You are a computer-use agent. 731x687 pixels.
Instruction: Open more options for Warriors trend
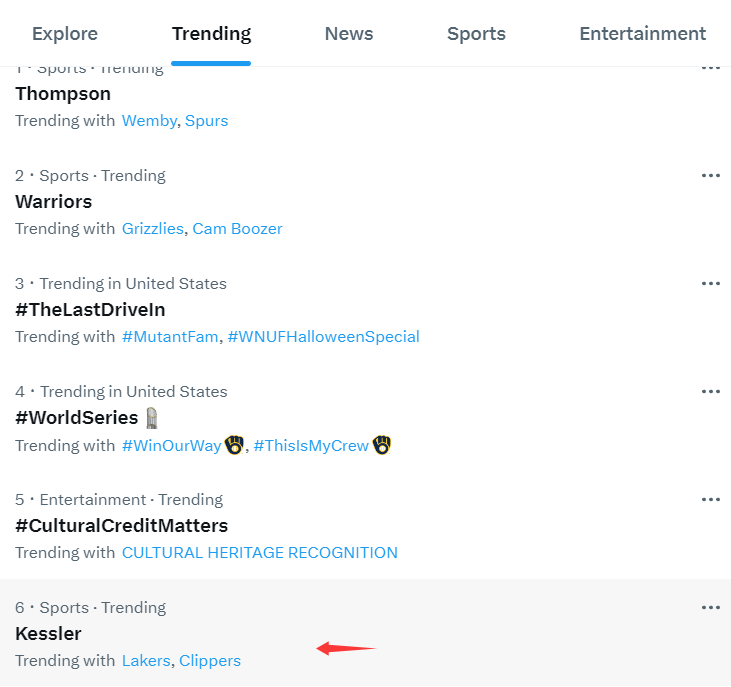710,176
